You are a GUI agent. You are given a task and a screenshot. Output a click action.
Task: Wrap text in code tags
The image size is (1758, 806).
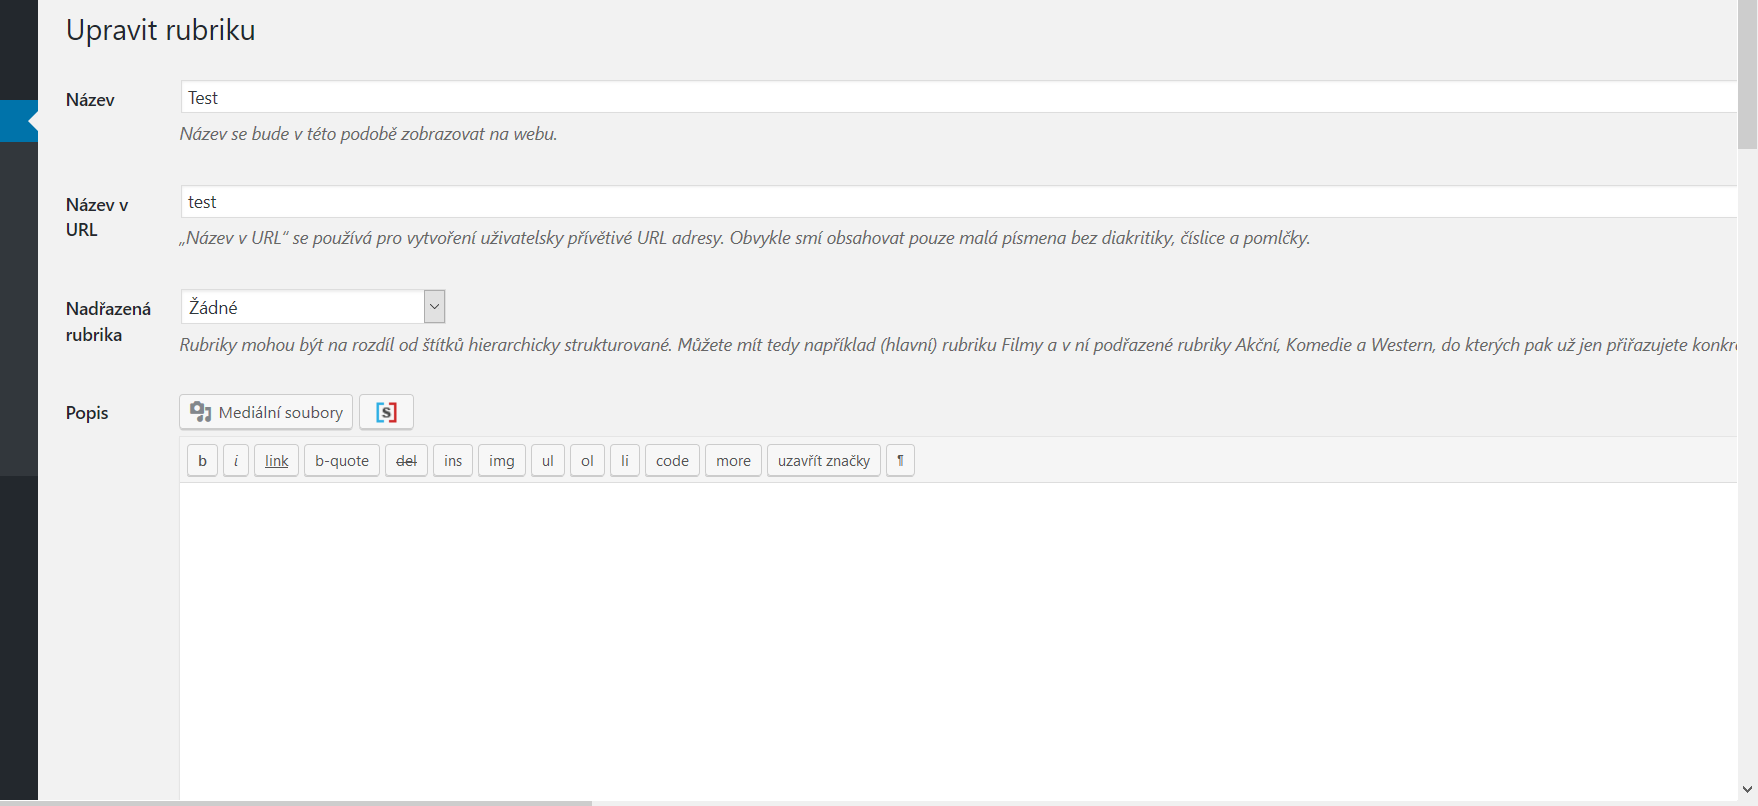pyautogui.click(x=671, y=460)
